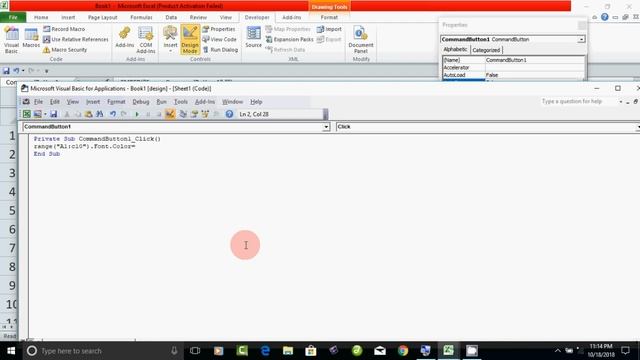Click Find binoculars icon in VBA toolbar
Viewport: 640px width, 360px height.
[99, 114]
